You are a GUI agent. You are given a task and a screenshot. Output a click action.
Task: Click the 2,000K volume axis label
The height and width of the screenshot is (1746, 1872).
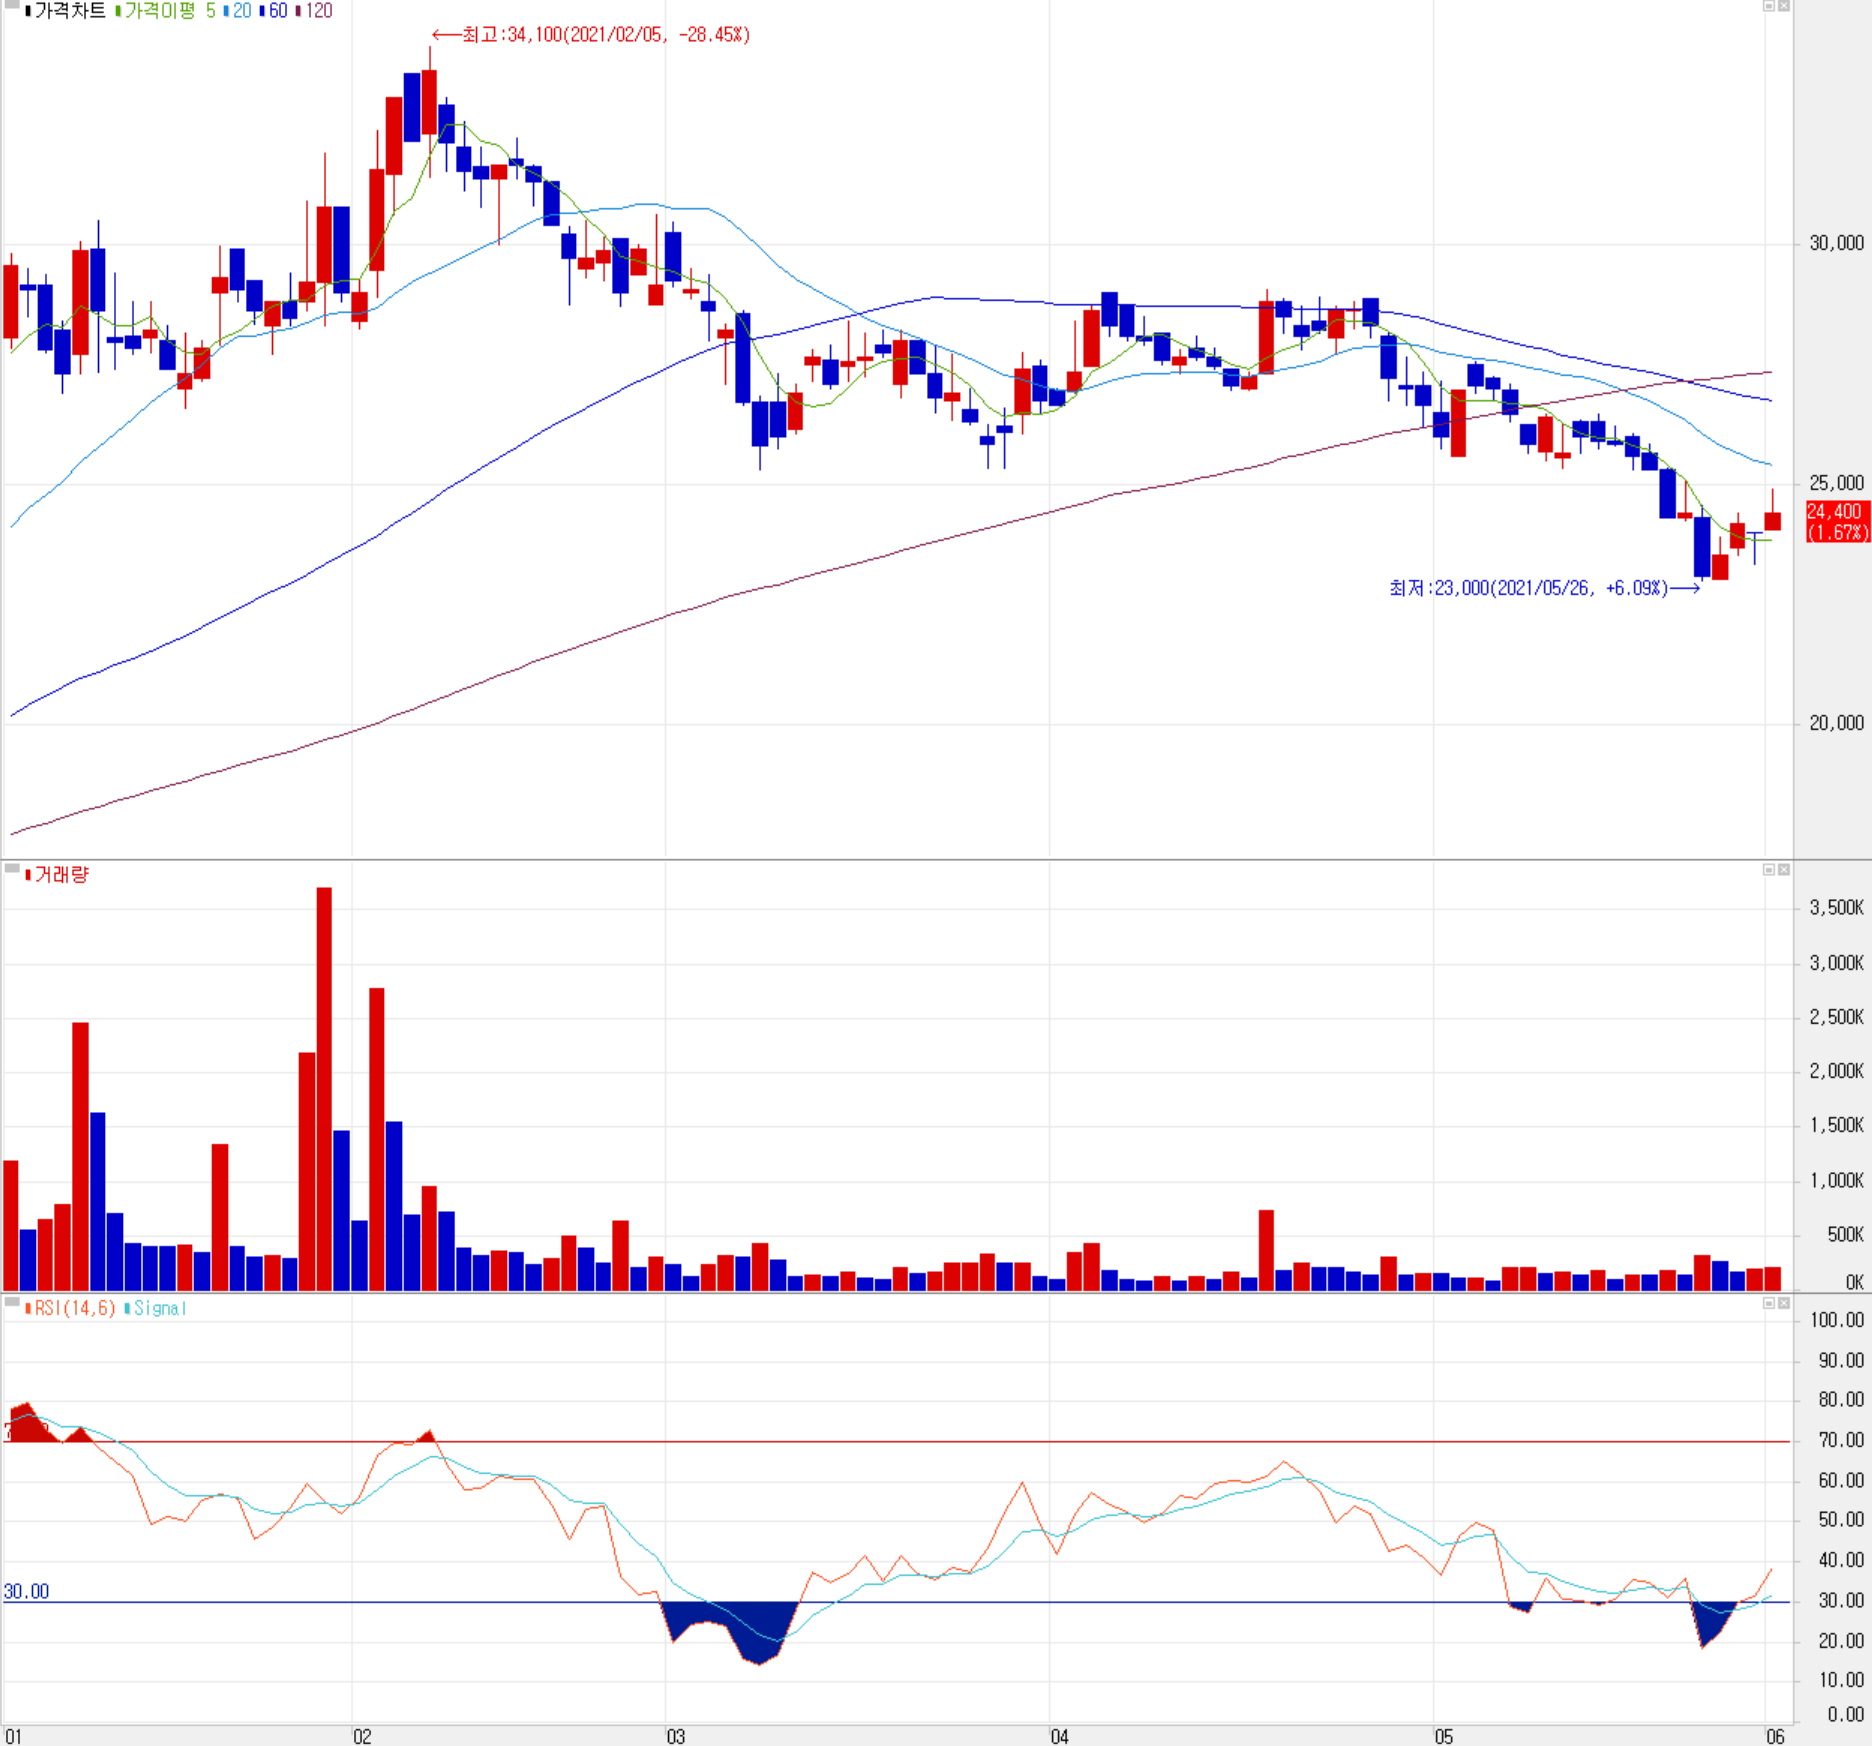point(1837,1071)
